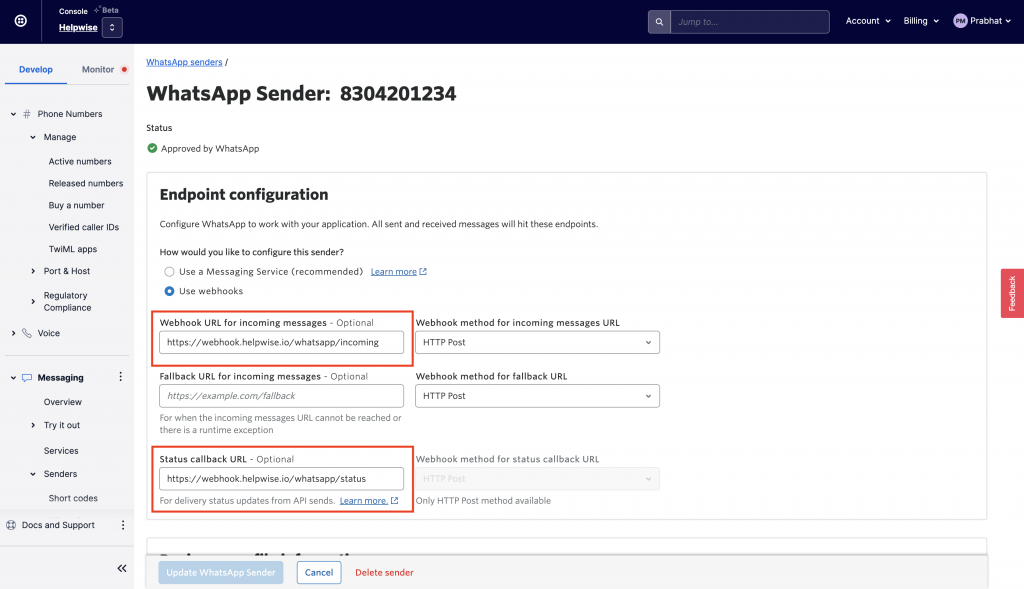This screenshot has width=1024, height=589.
Task: Open Docs and Support three-dot menu
Action: click(x=123, y=525)
